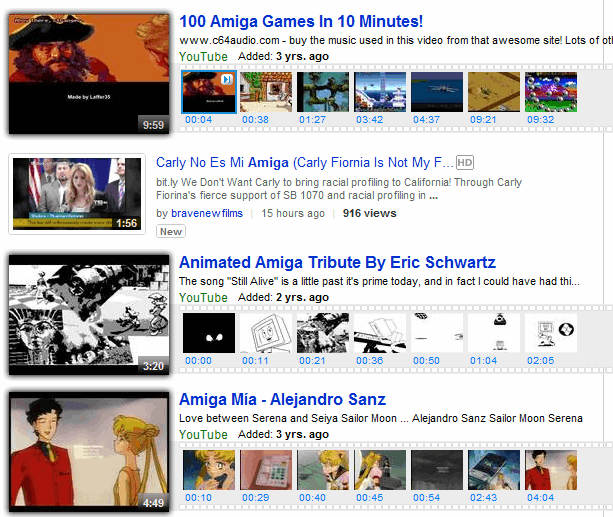Select the 00:29 phone keypad frame
The height and width of the screenshot is (517, 613).
coord(266,470)
